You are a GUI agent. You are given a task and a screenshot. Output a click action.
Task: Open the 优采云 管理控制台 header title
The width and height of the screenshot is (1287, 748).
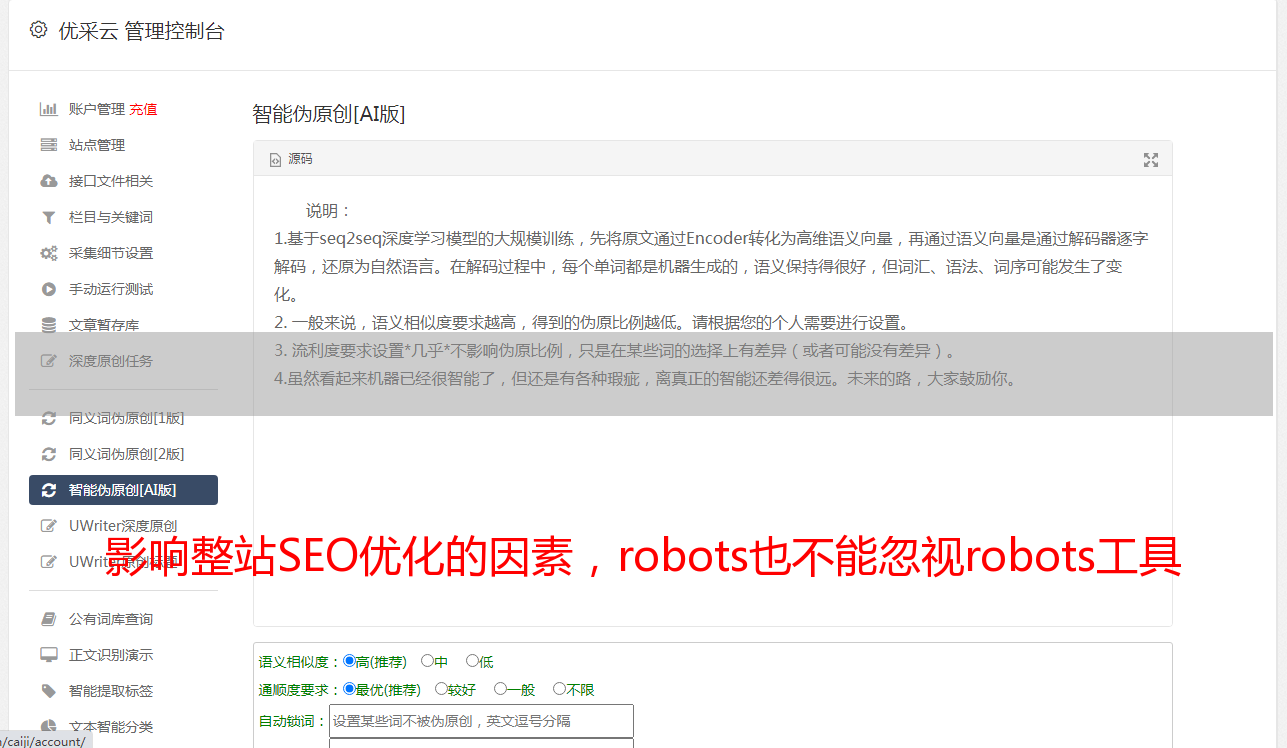[x=141, y=31]
